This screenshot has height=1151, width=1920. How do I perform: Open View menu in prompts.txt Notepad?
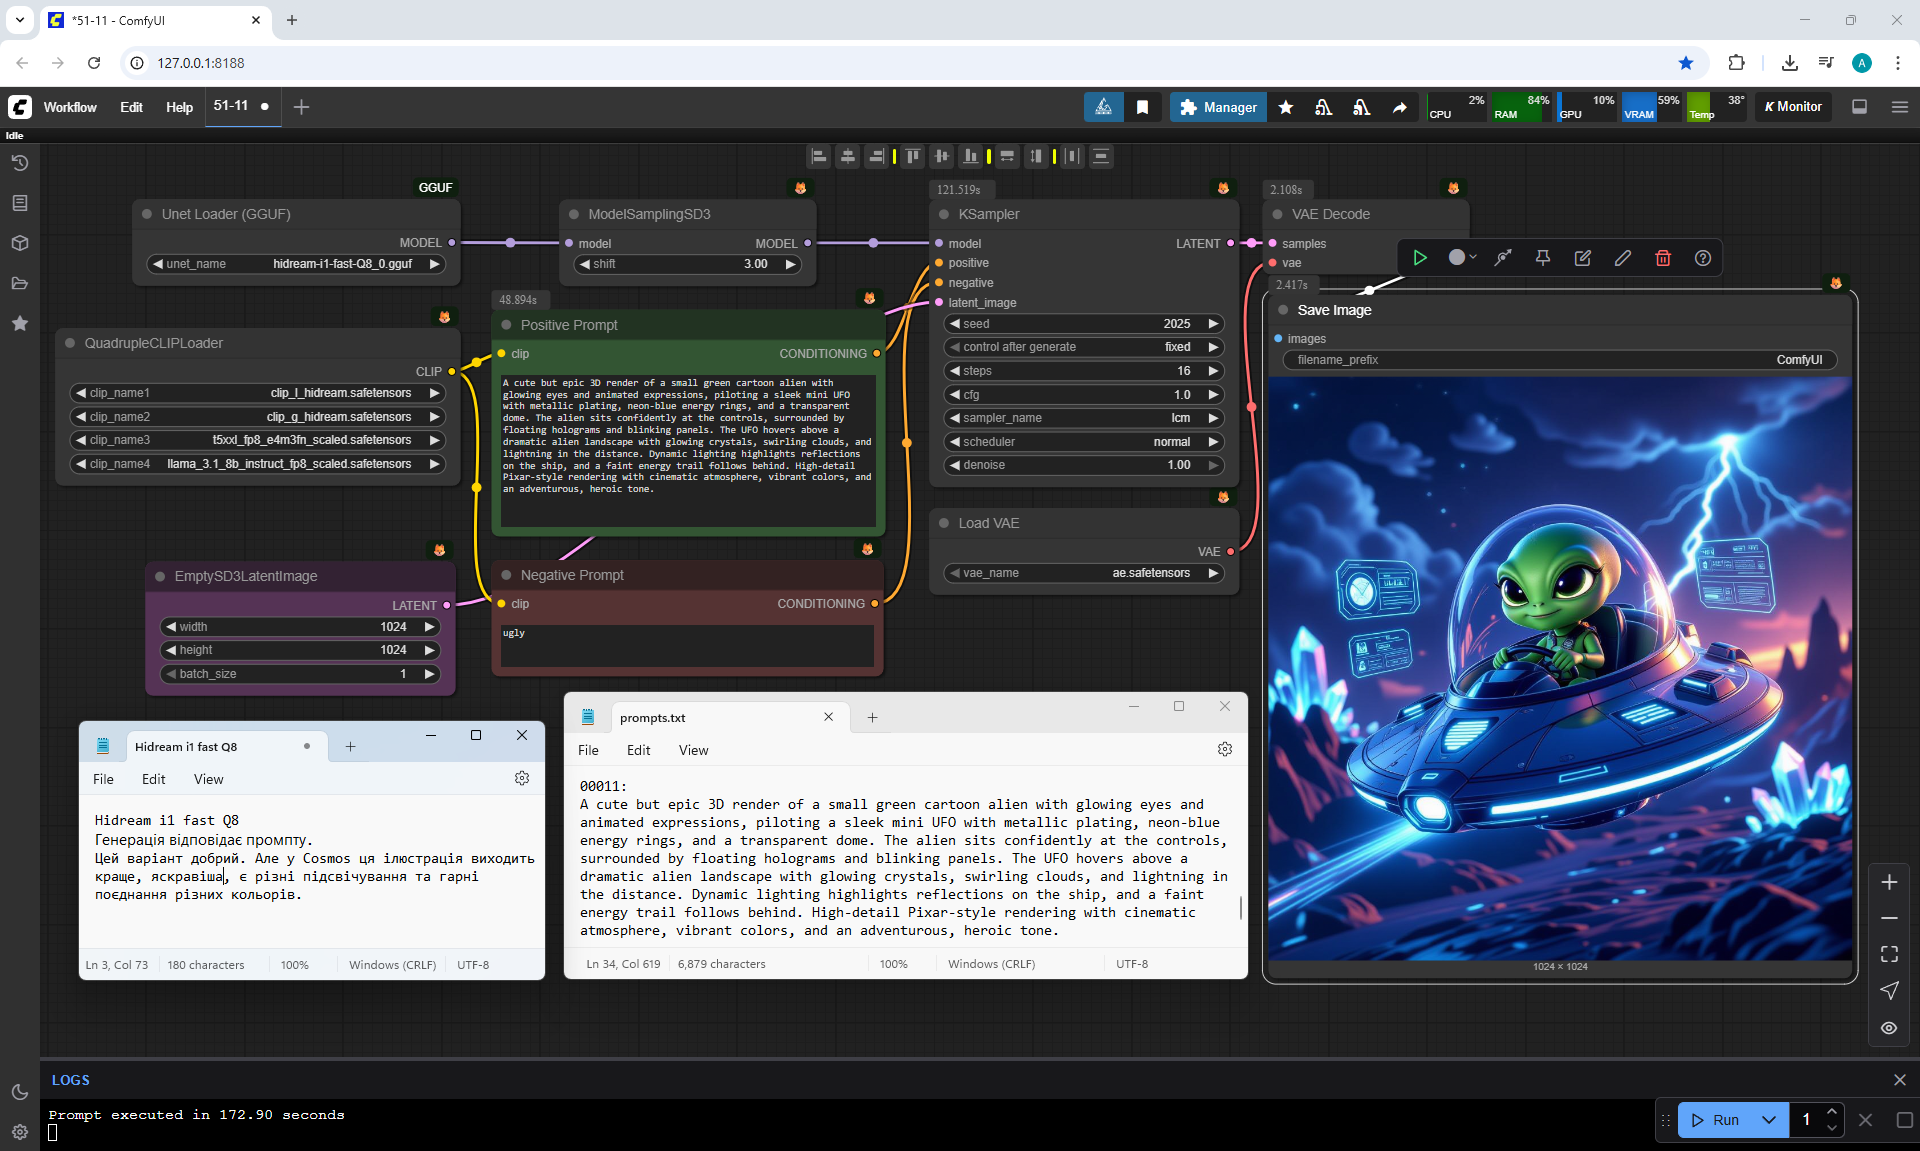(693, 750)
